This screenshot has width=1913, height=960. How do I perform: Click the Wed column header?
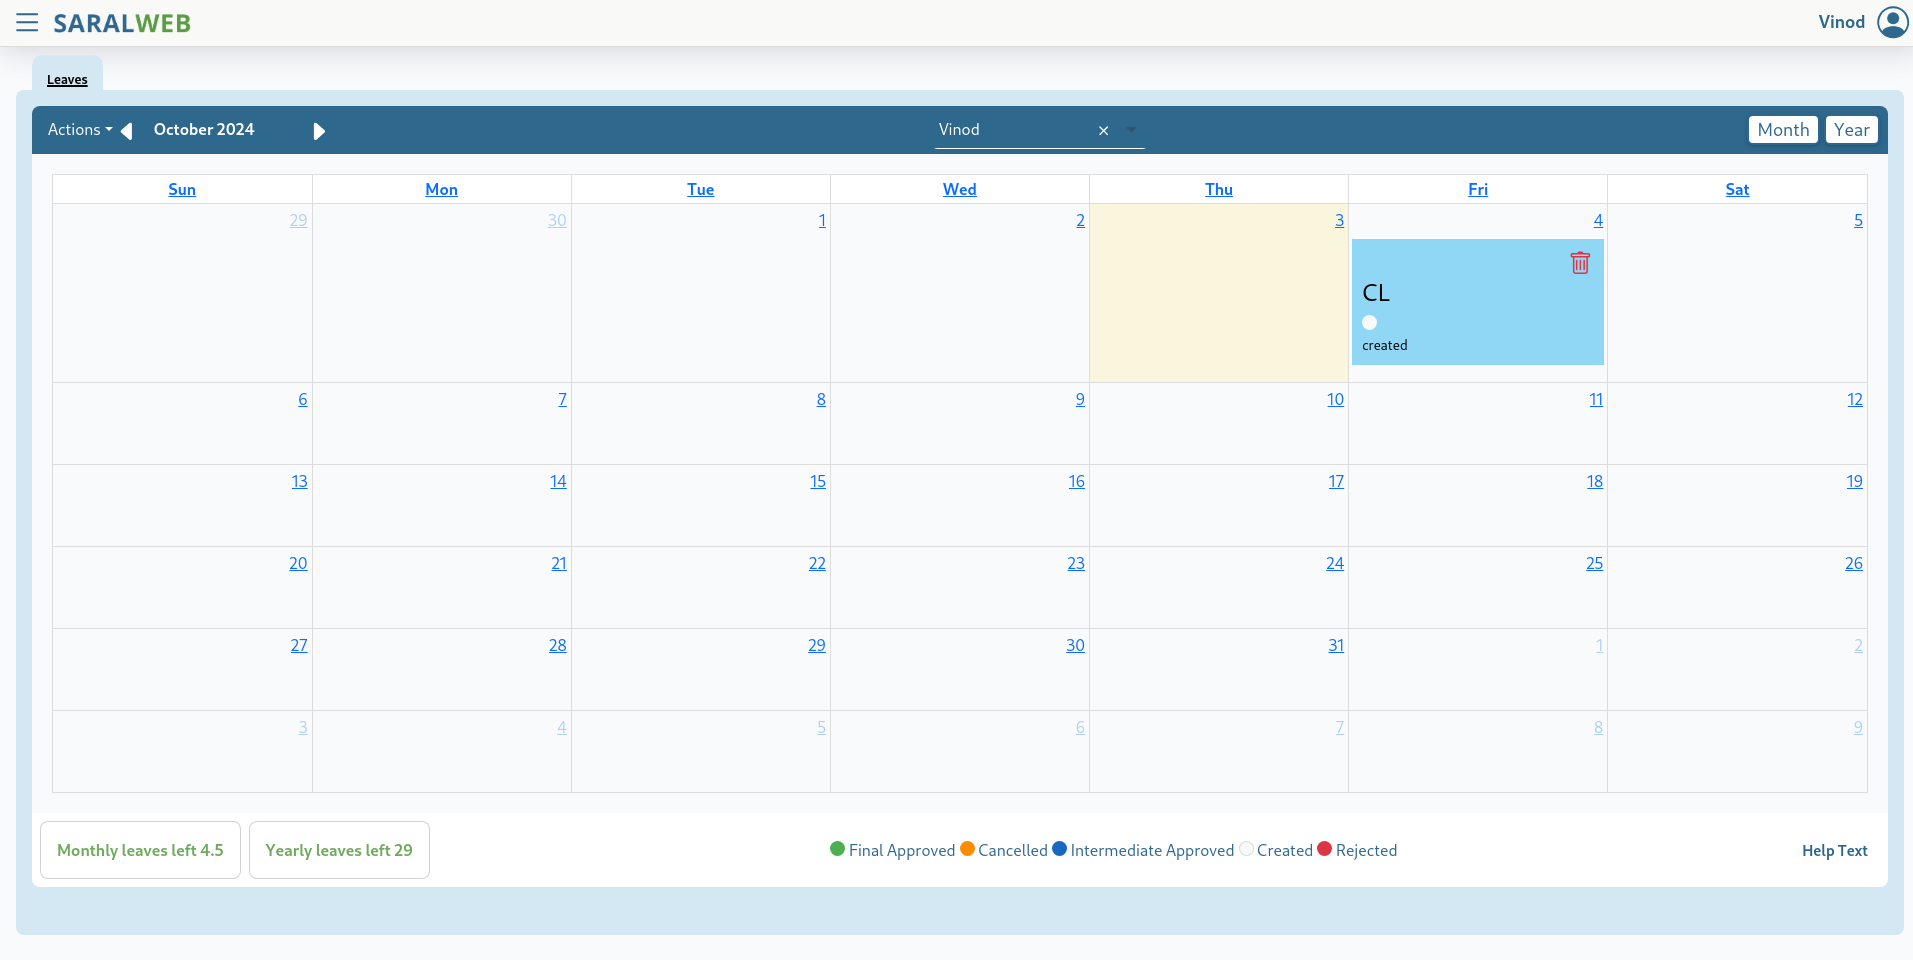(959, 189)
